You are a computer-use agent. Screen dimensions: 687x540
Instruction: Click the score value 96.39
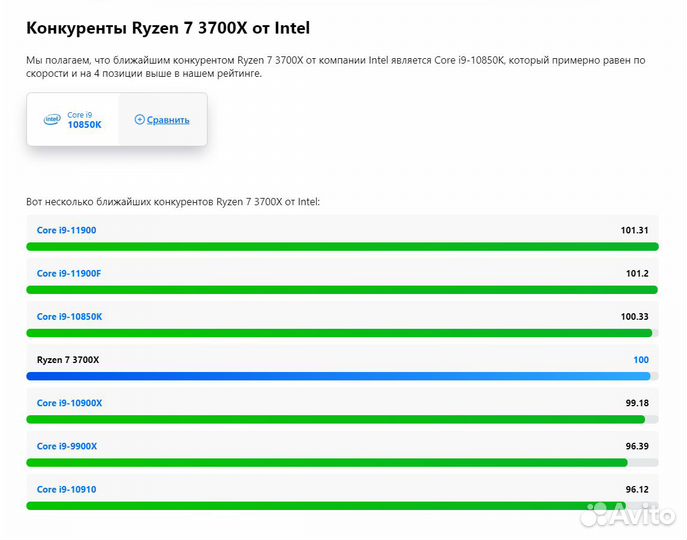637,446
